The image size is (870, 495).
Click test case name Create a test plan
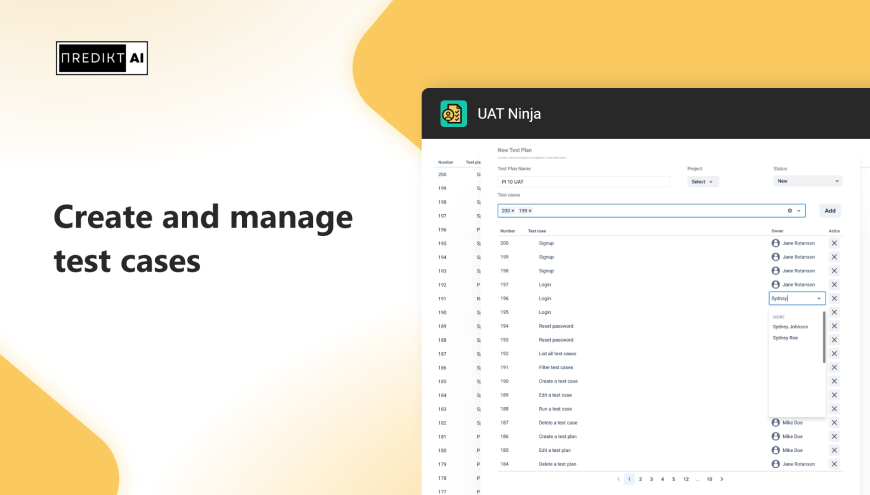tap(557, 437)
